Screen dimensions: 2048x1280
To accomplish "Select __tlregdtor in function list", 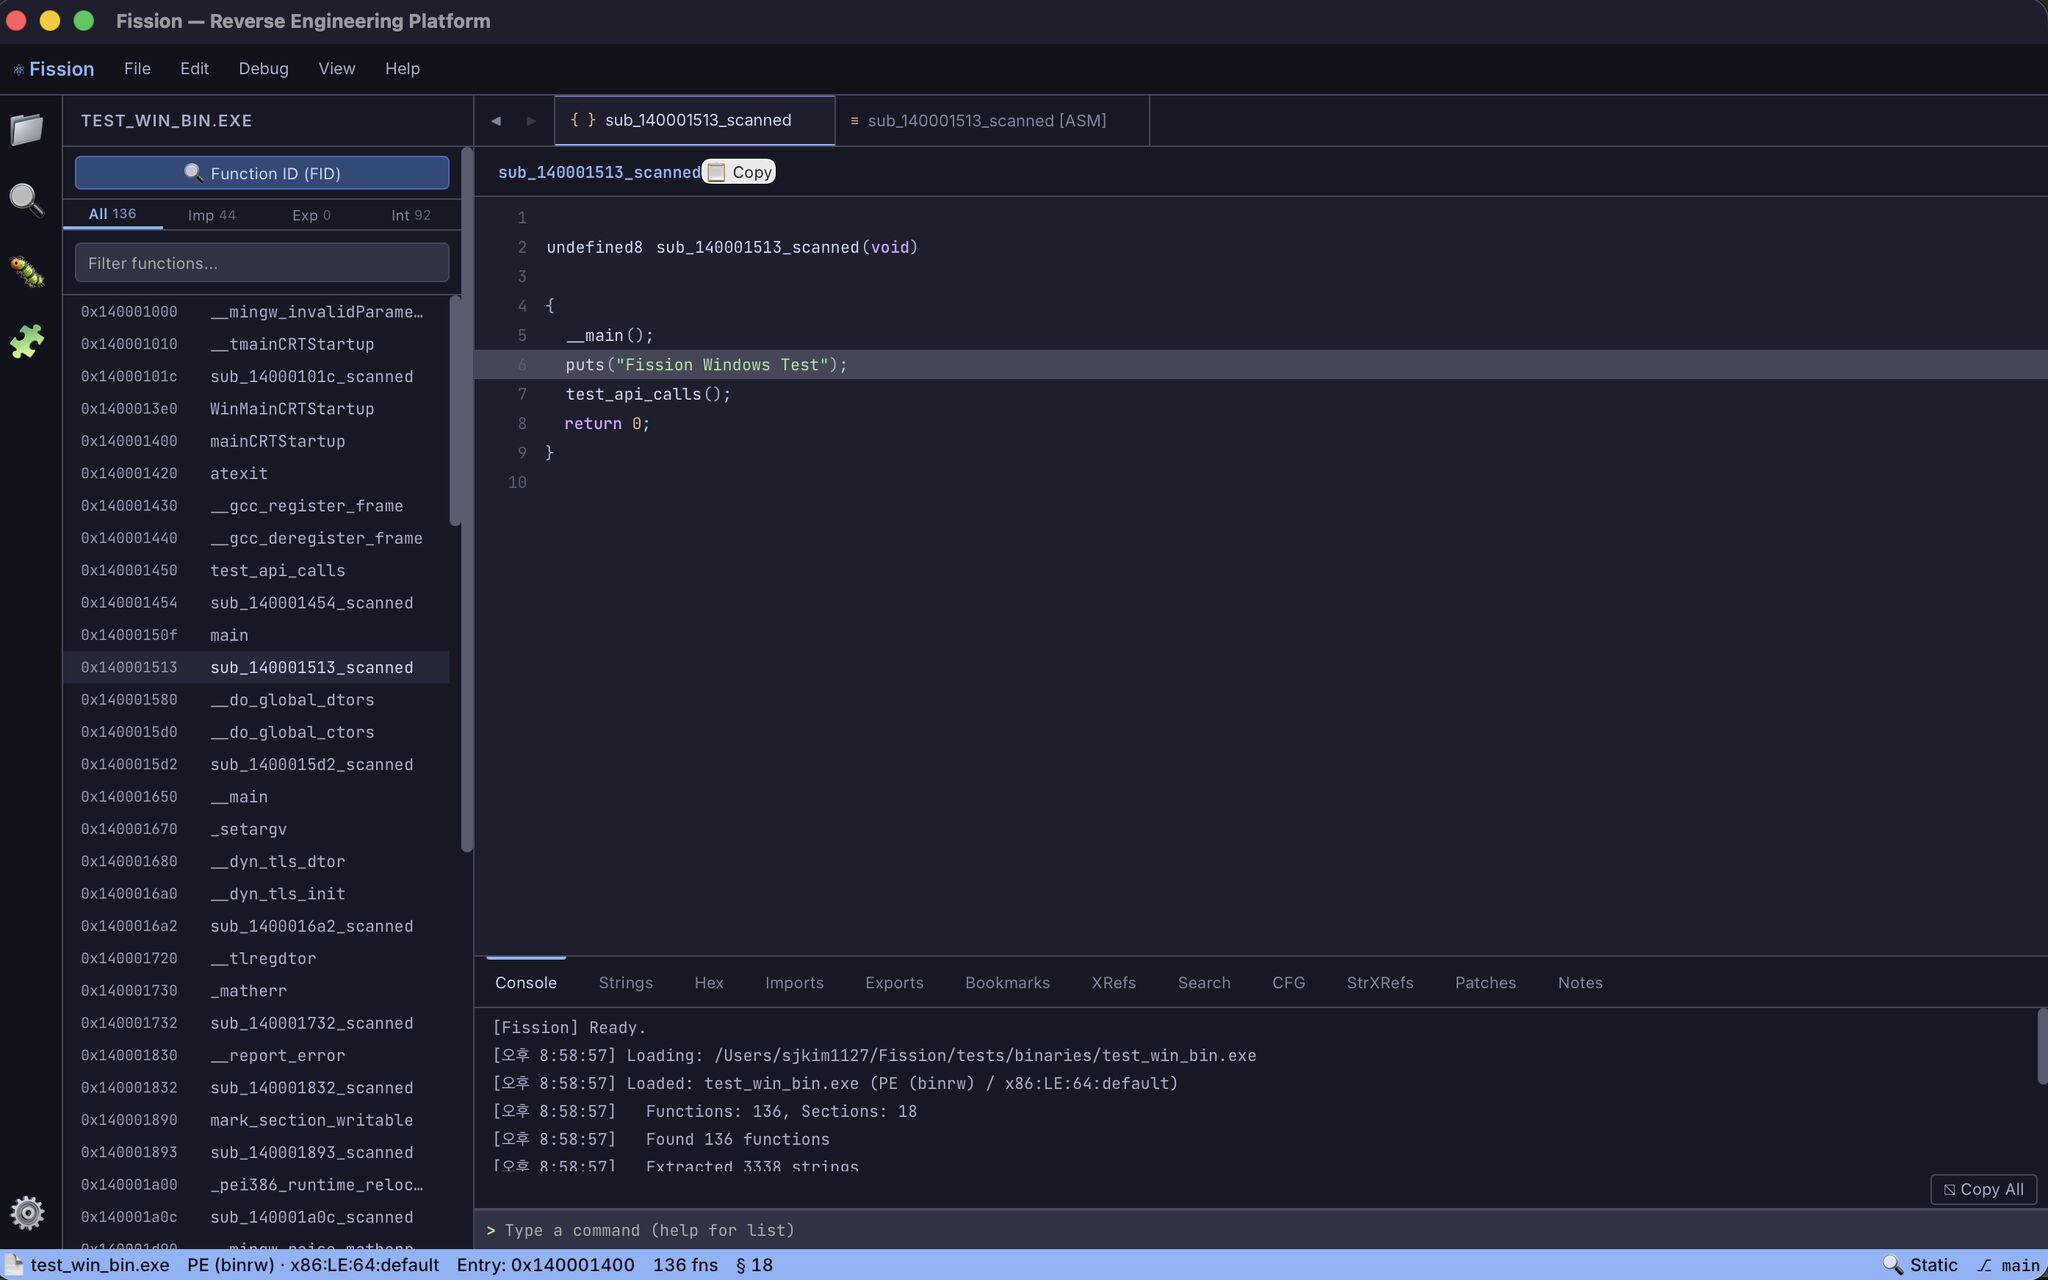I will (256, 958).
